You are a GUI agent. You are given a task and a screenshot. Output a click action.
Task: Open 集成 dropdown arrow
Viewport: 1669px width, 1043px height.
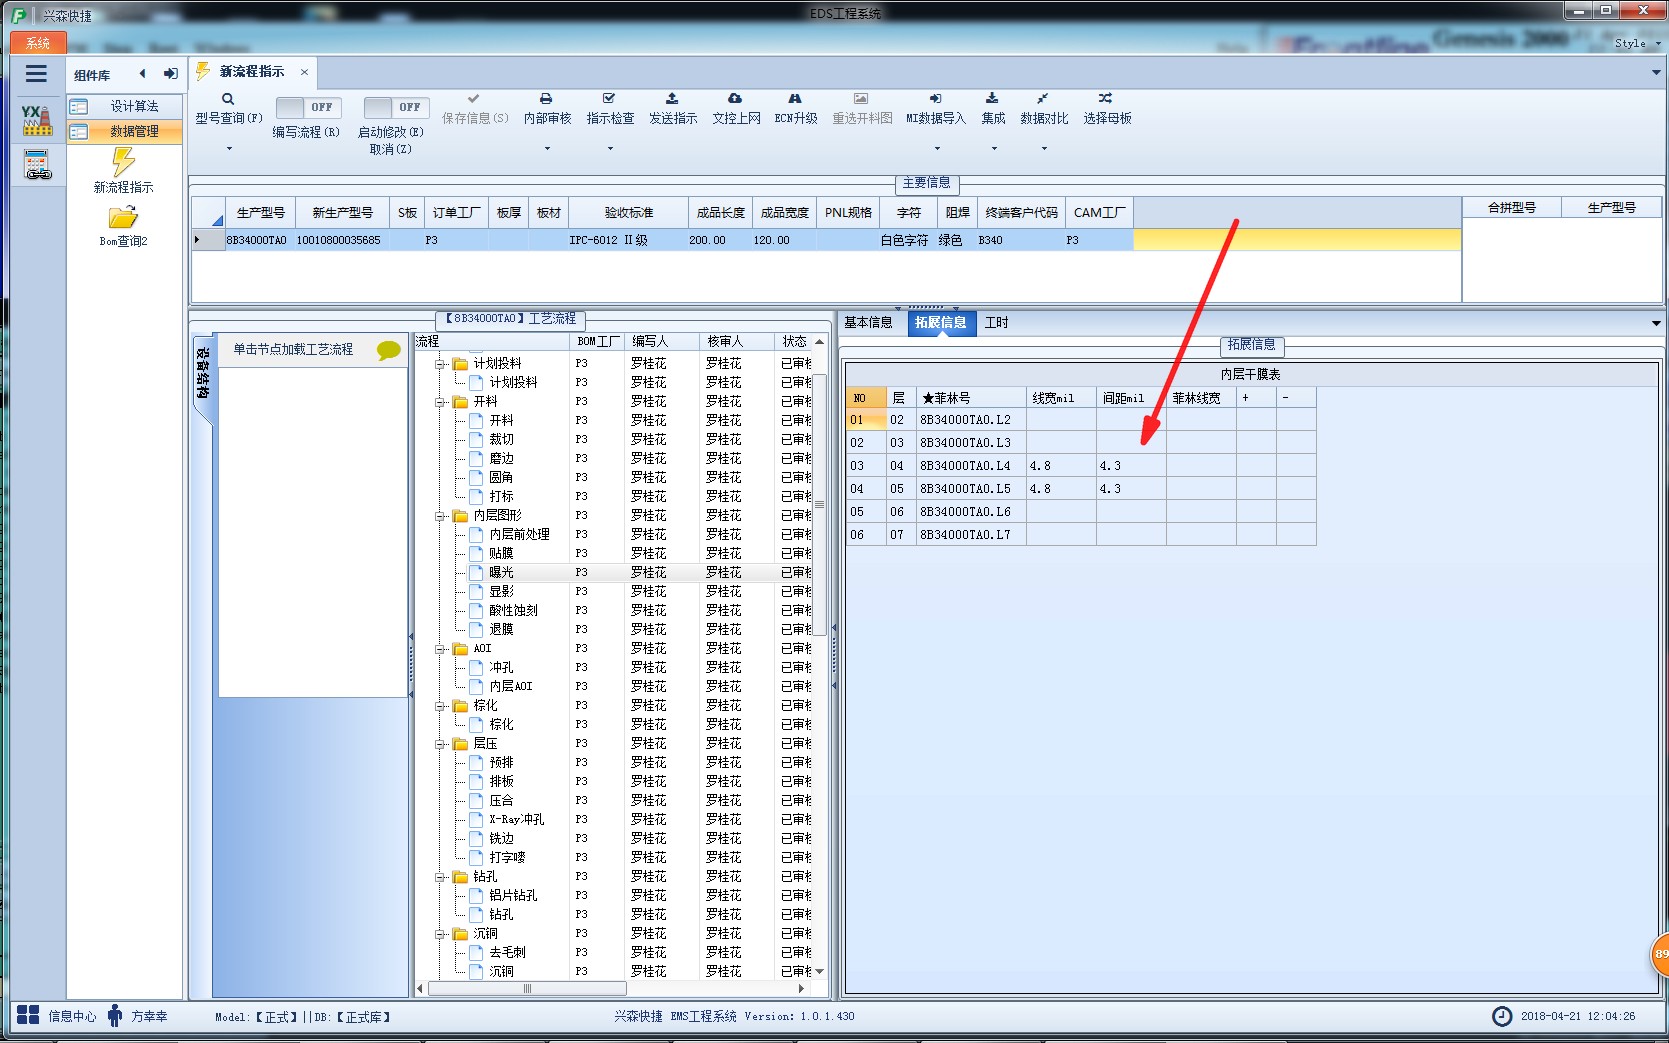(x=994, y=149)
